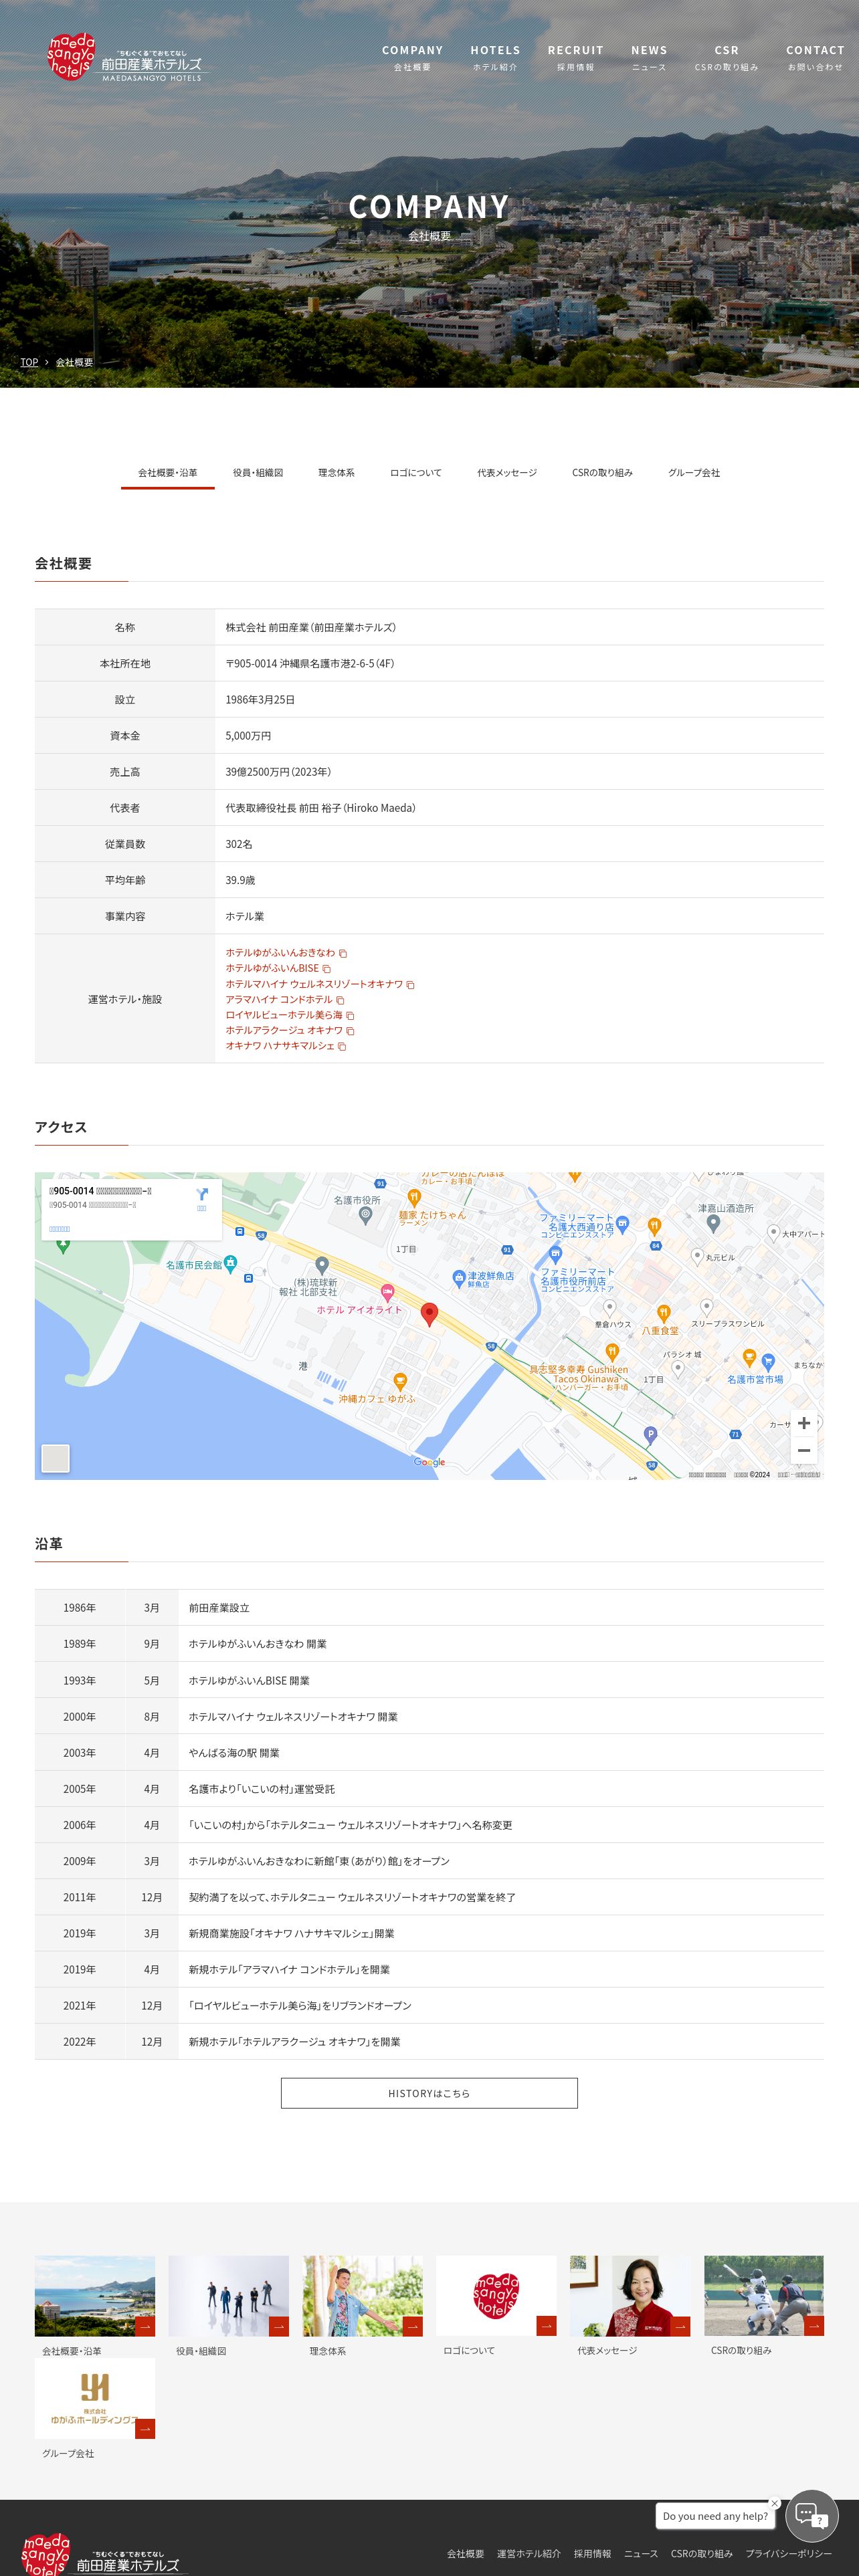Image resolution: width=859 pixels, height=2576 pixels.
Task: Select the 理念体系 tab
Action: click(x=336, y=473)
